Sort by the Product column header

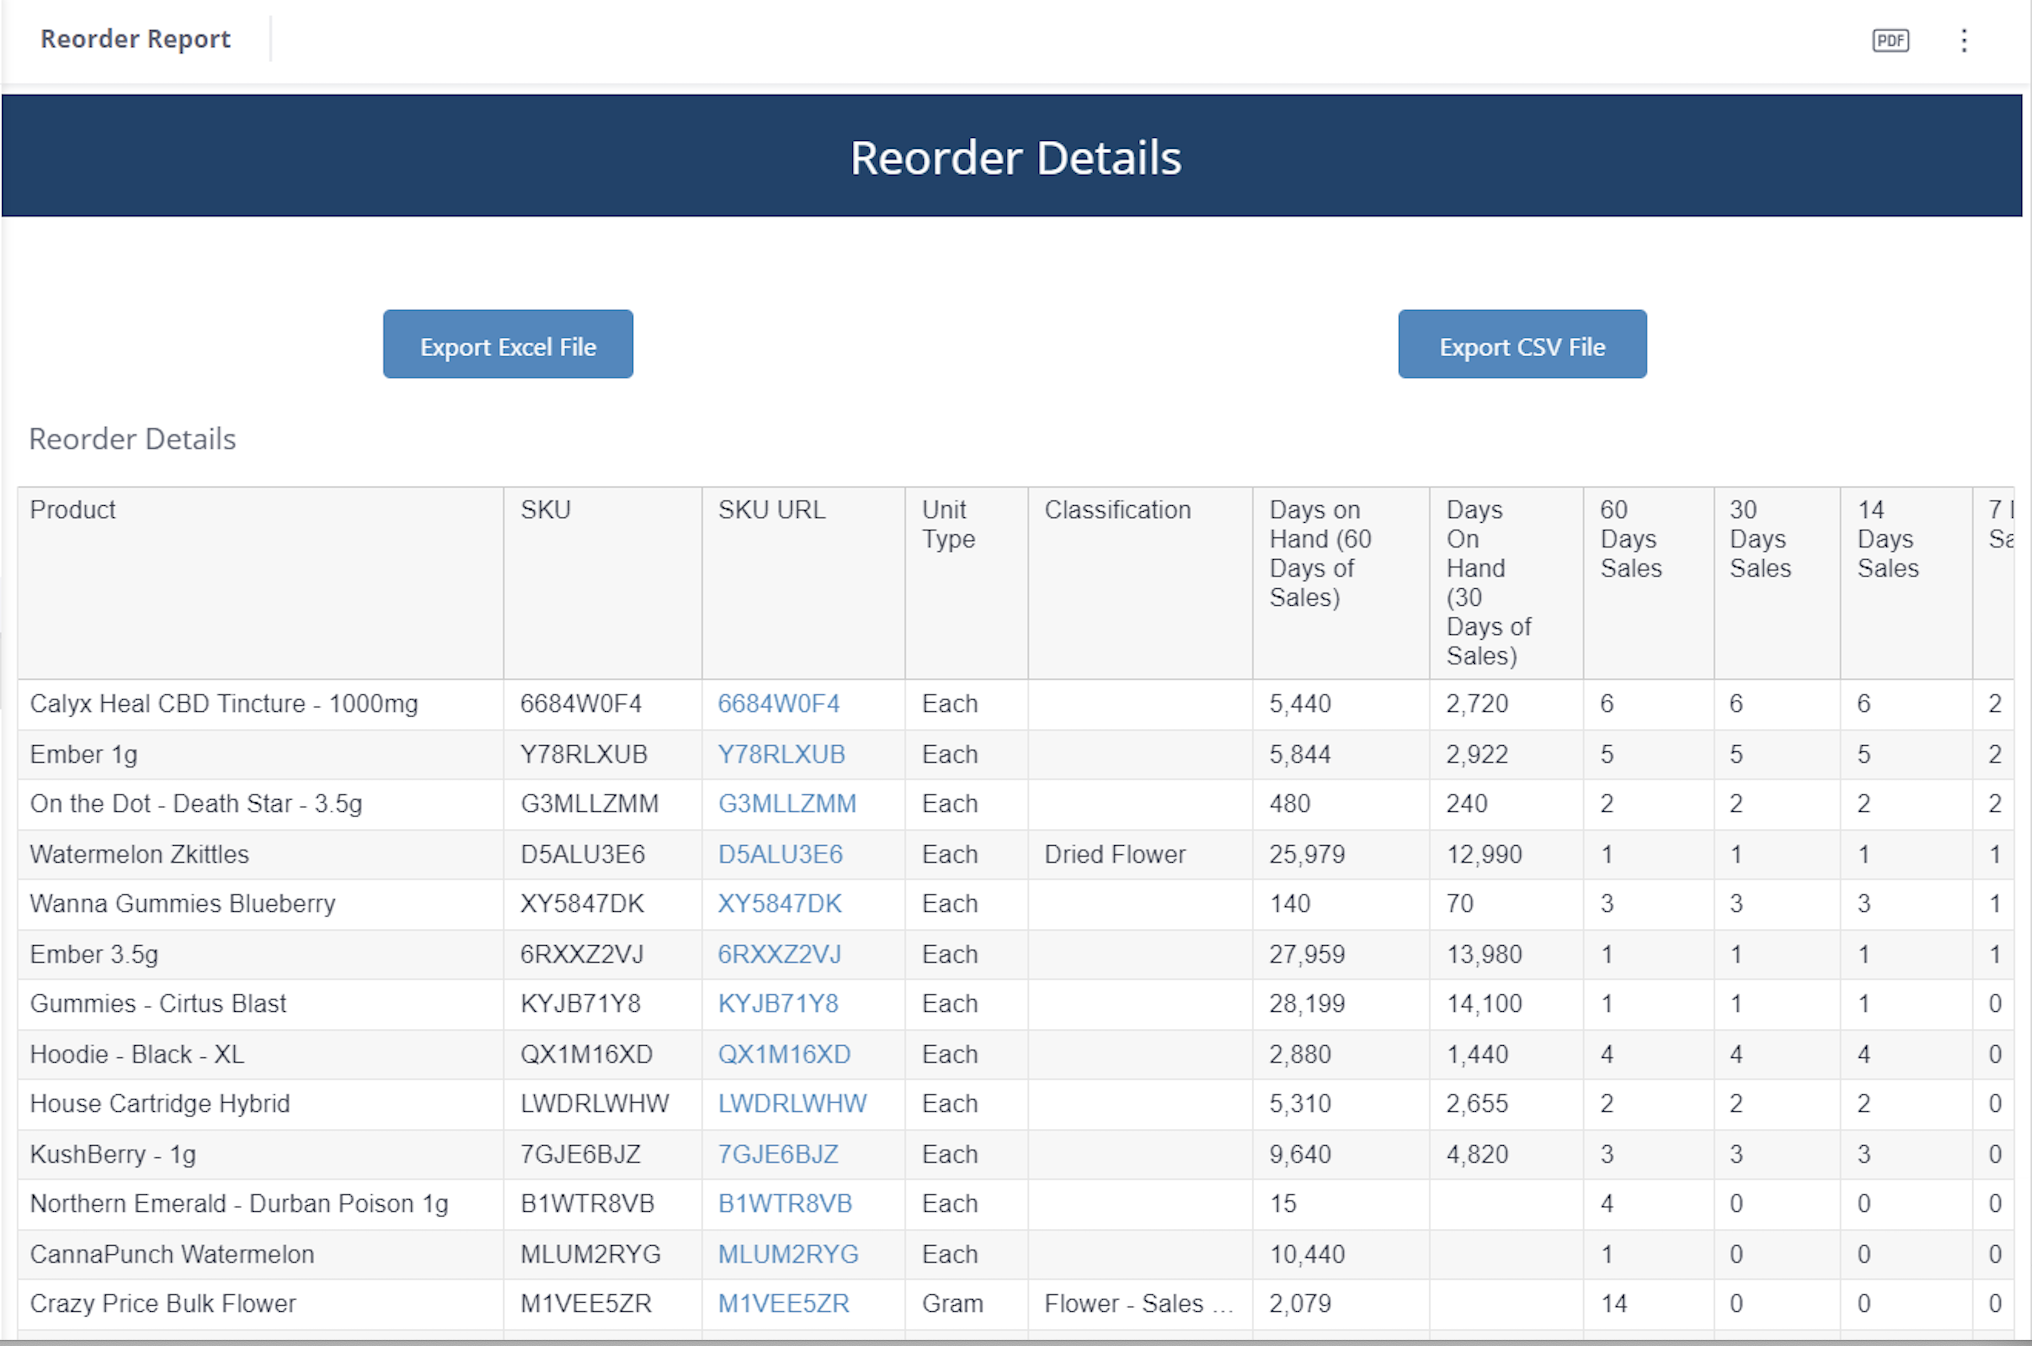[73, 510]
